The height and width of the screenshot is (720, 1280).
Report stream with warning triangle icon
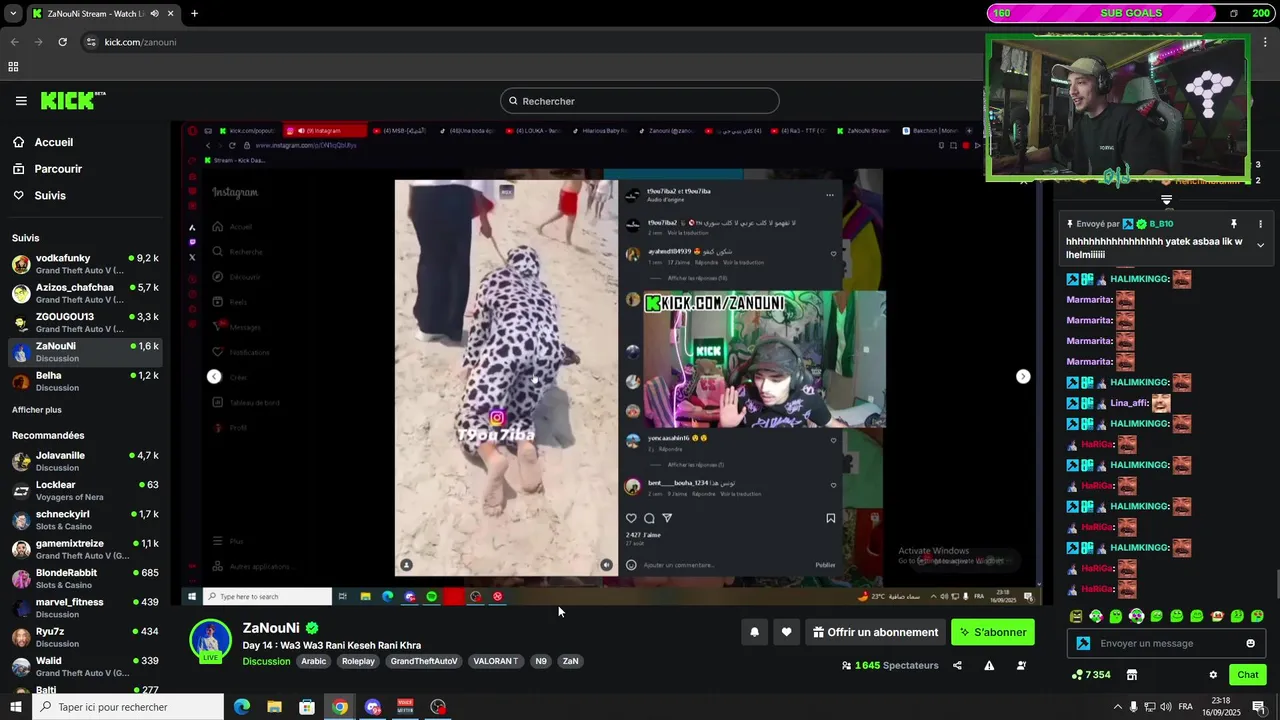pos(989,665)
